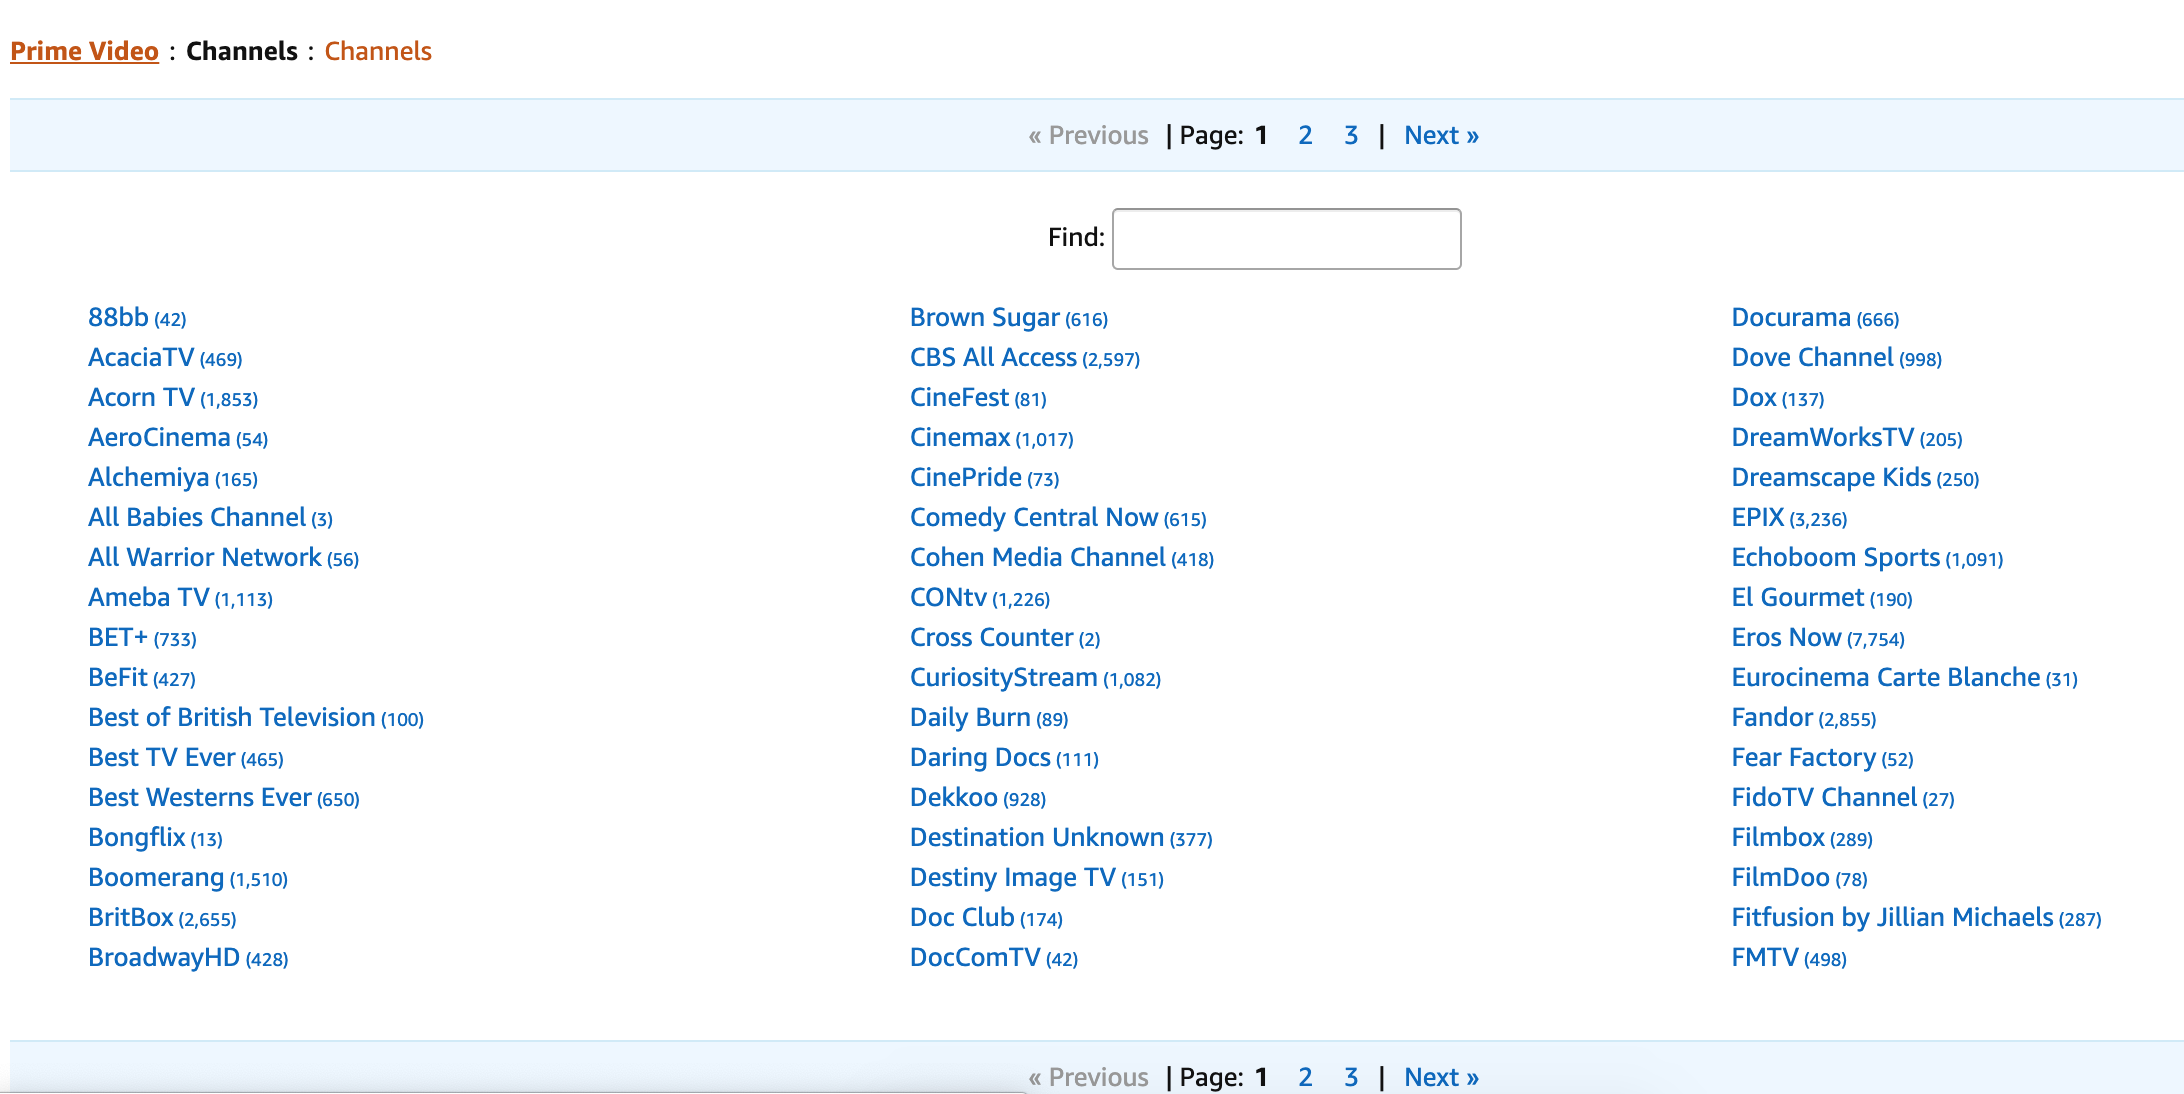Go to page 3 in bottom pagination
Viewport: 2184px width, 1094px height.
[x=1351, y=1077]
